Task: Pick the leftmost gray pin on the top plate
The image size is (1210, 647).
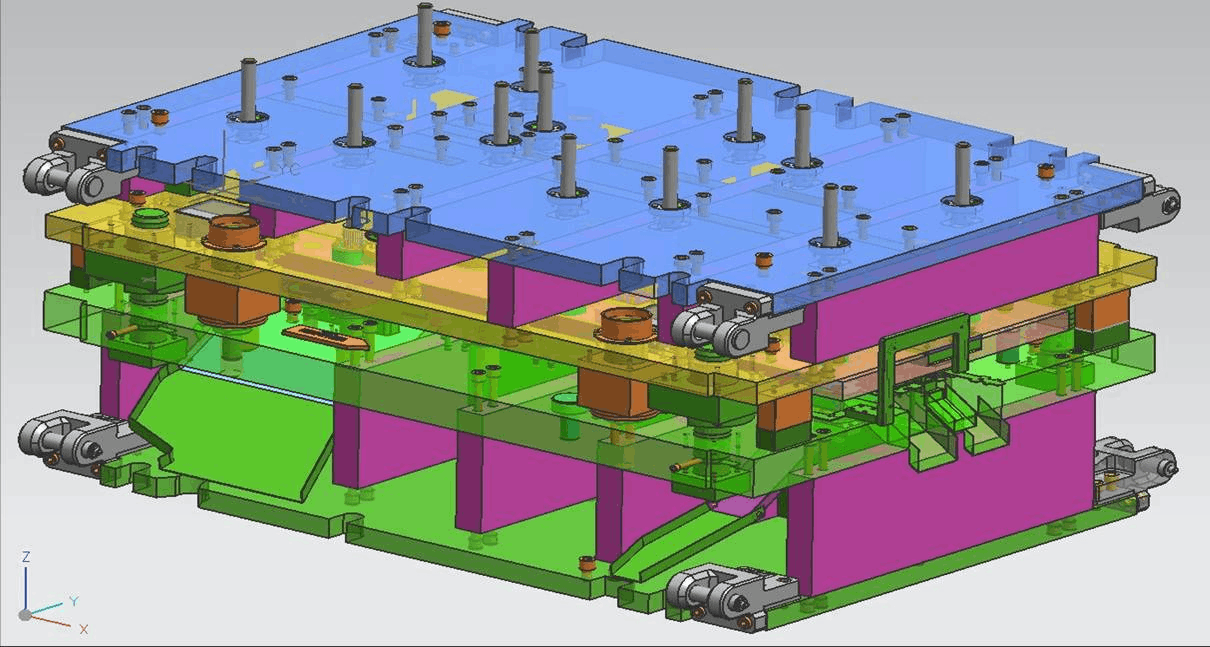Action: (x=248, y=88)
